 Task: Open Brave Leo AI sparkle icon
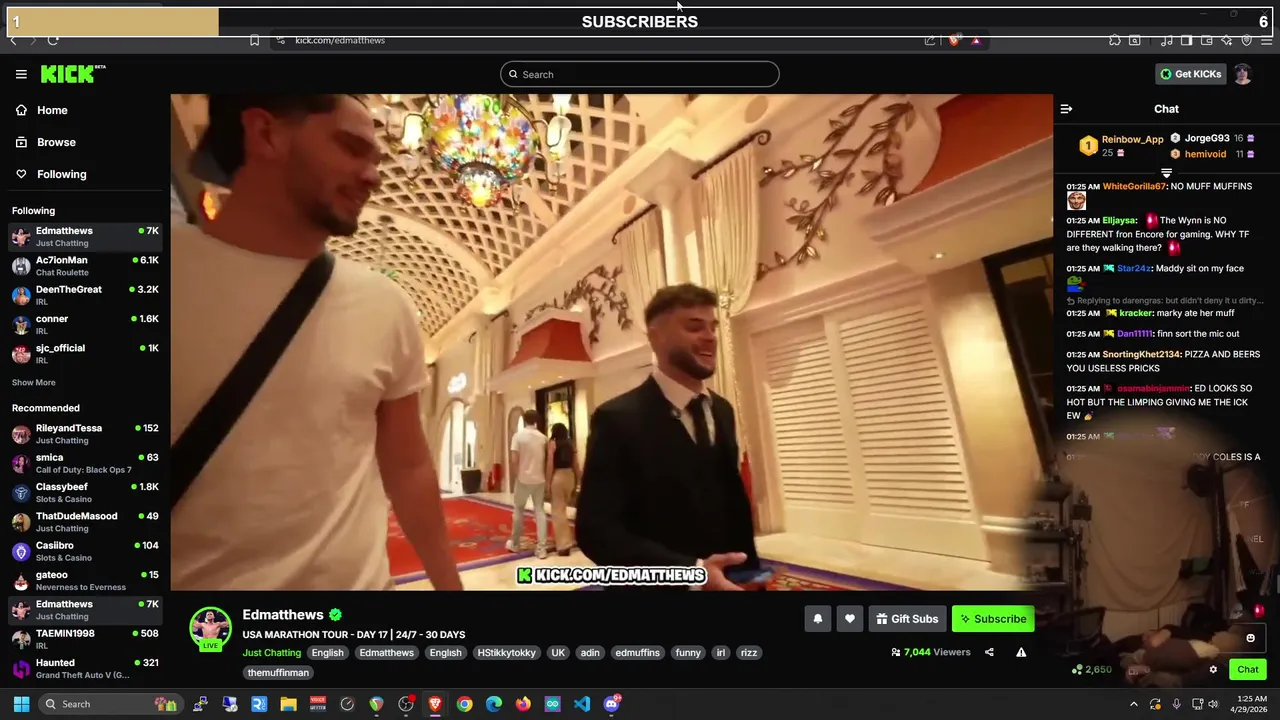(x=1226, y=40)
